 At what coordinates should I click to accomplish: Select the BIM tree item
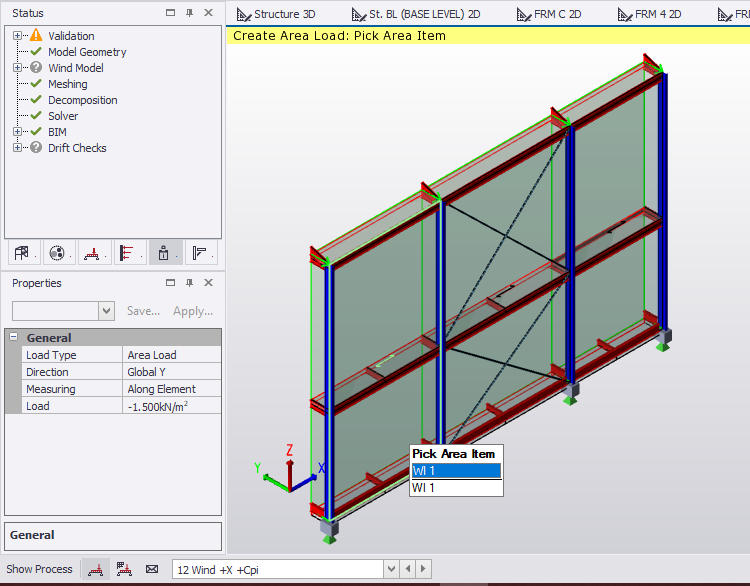pyautogui.click(x=57, y=132)
